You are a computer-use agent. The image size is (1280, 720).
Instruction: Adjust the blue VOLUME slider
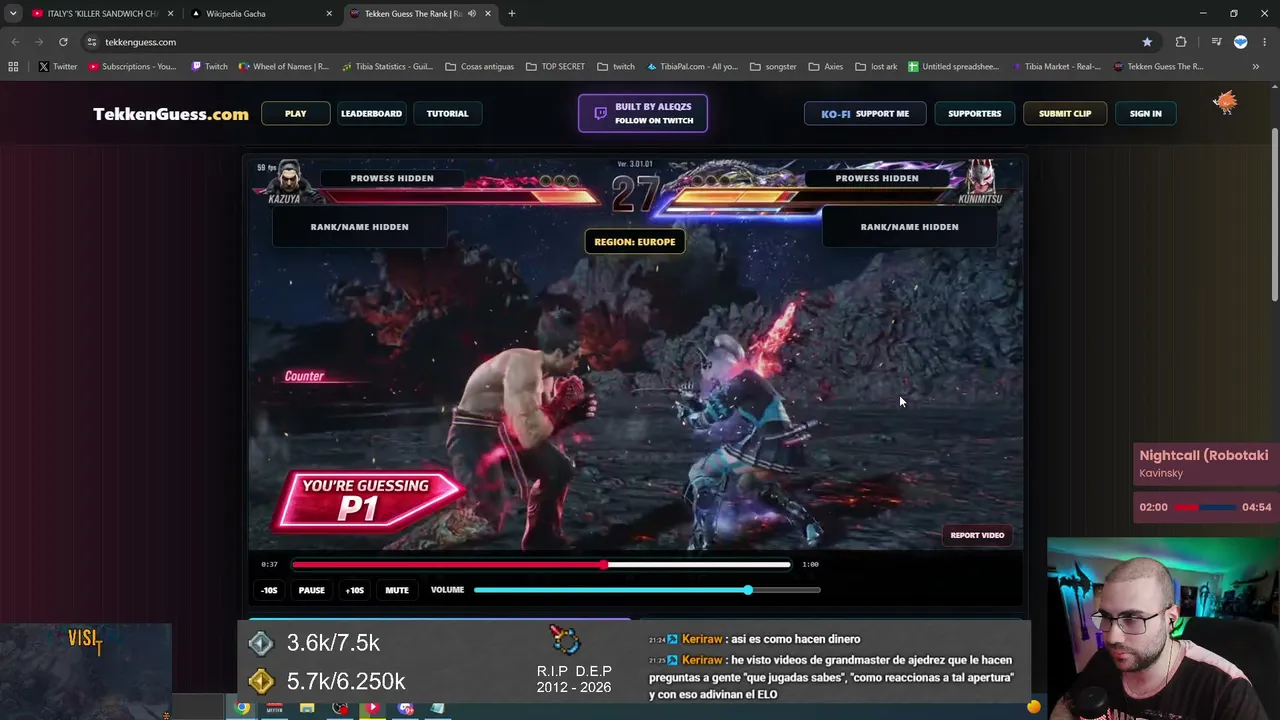[647, 590]
